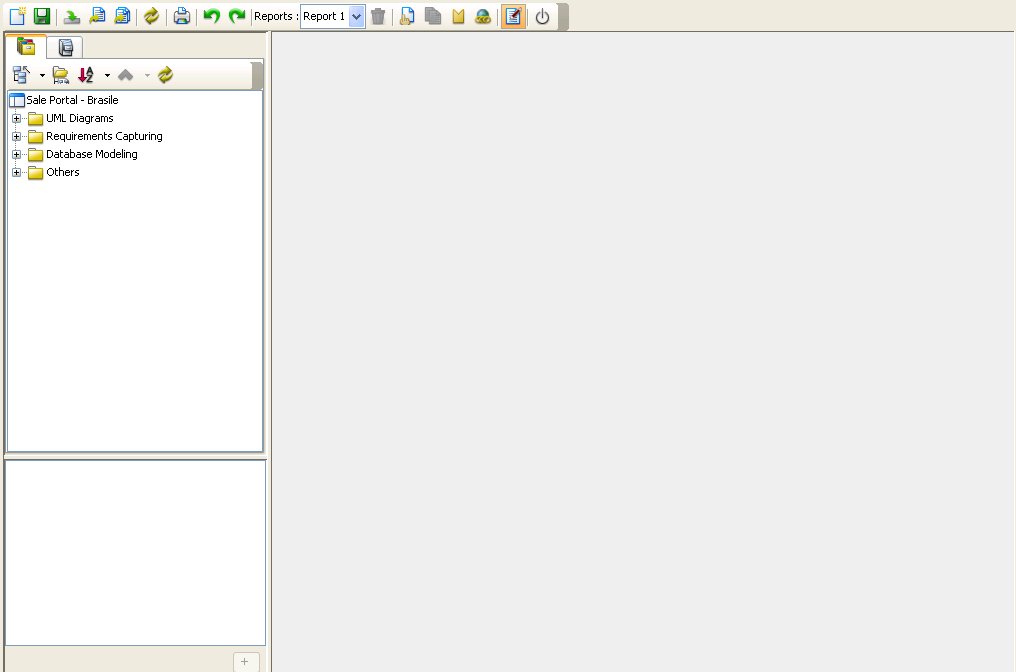Expand the Database Modeling folder

(x=17, y=155)
